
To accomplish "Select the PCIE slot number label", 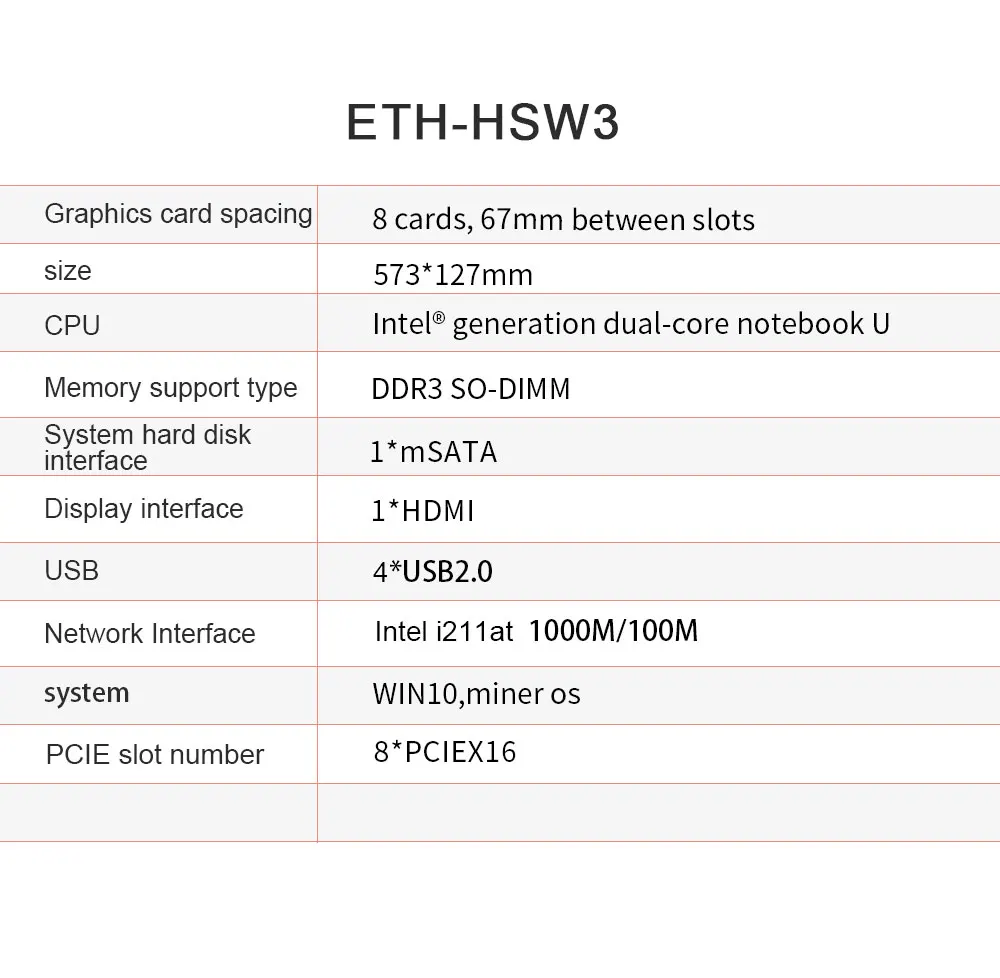I will click(x=155, y=755).
